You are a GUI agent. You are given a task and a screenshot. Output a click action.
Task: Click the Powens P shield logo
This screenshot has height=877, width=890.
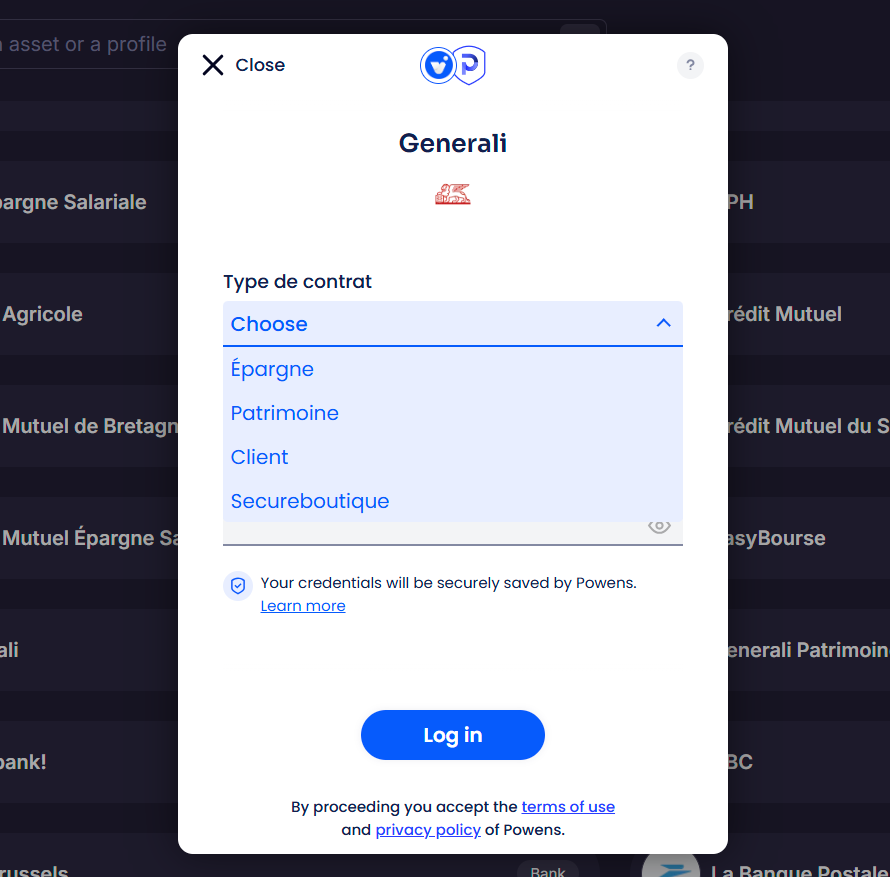(x=470, y=65)
